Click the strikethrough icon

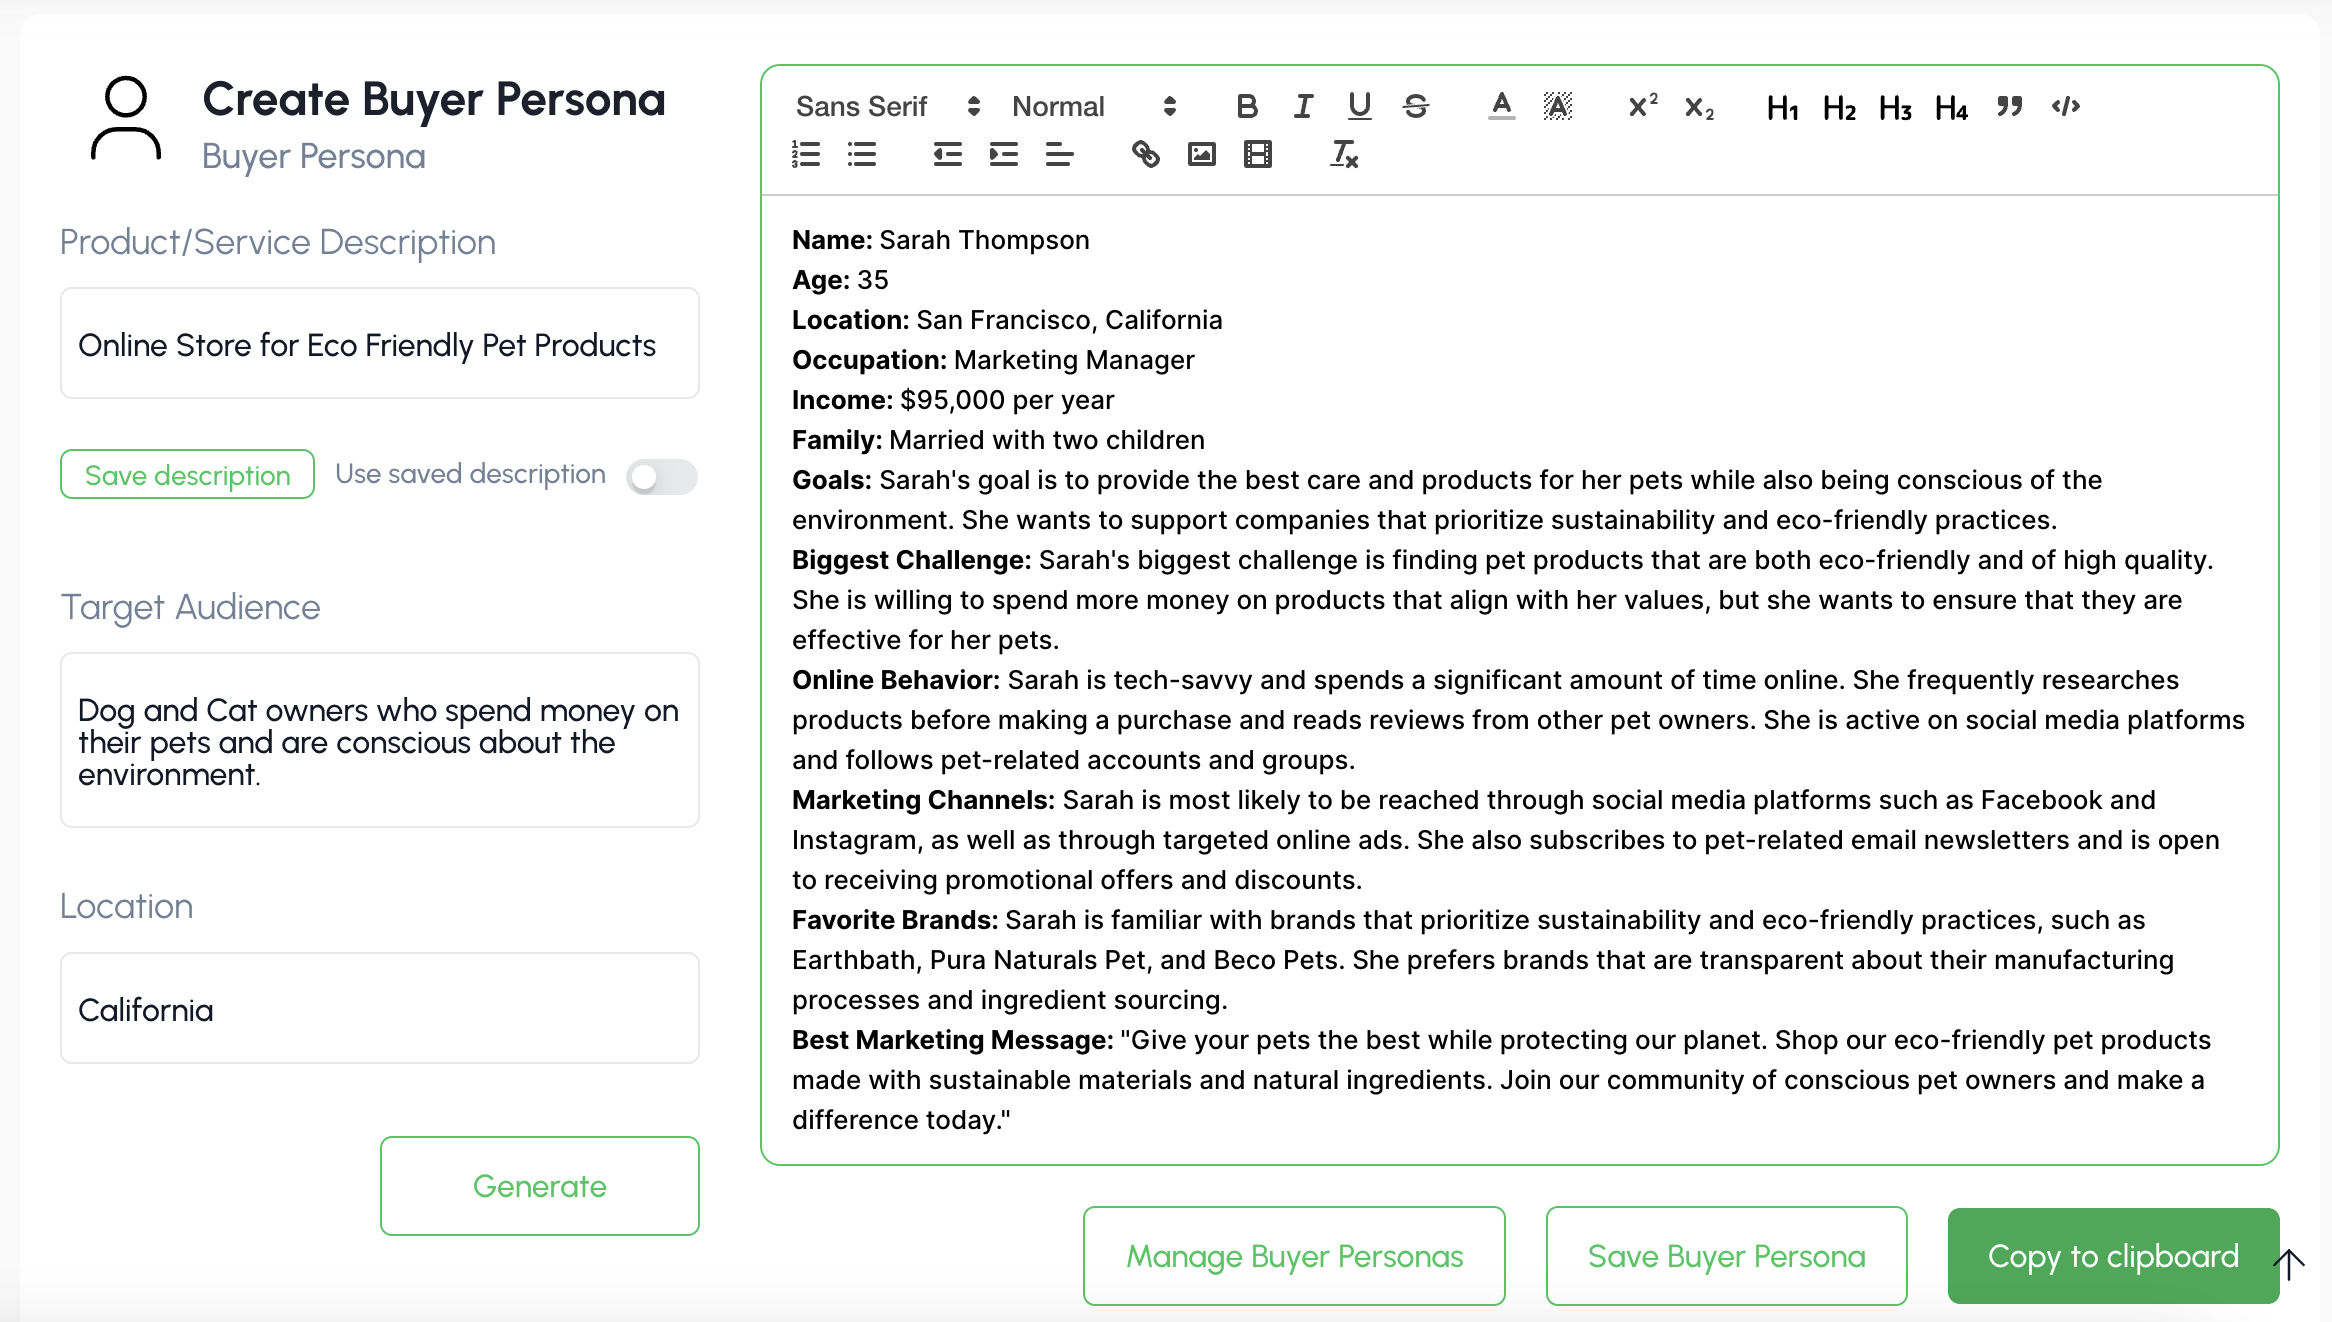pyautogui.click(x=1415, y=106)
